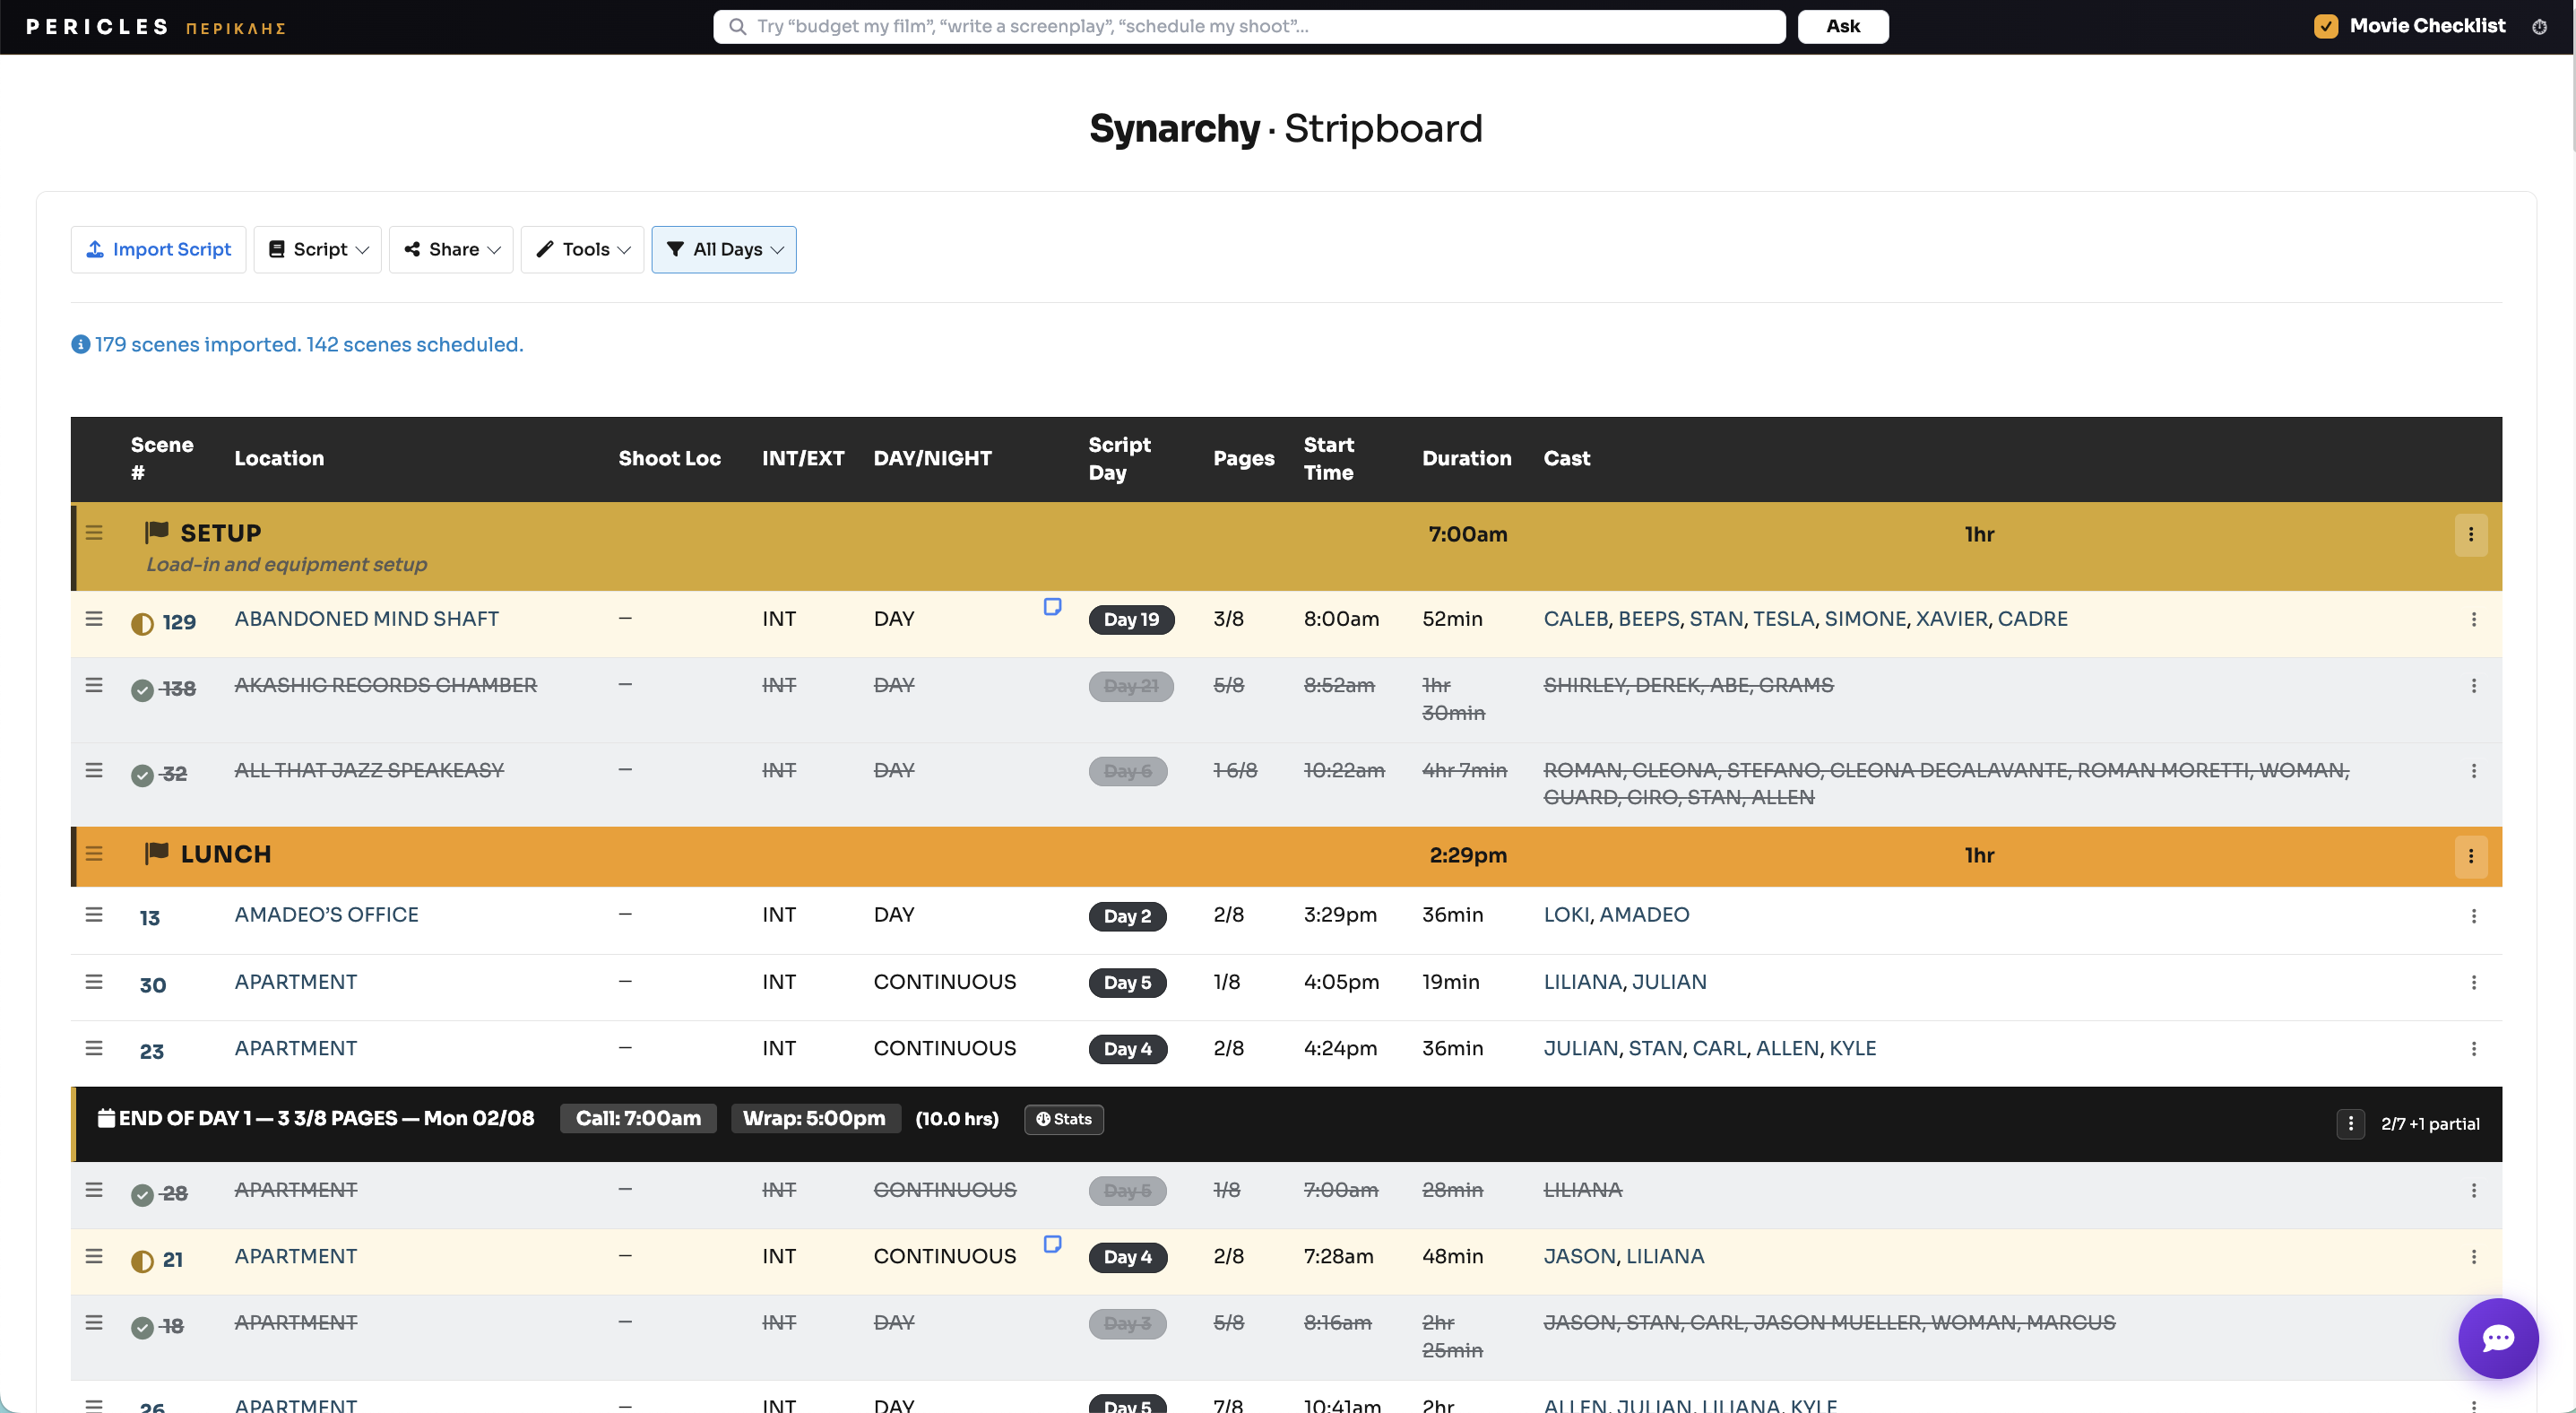Screen dimensions: 2576x1413
Task: Click the info icon before scenes imported
Action: [80, 345]
